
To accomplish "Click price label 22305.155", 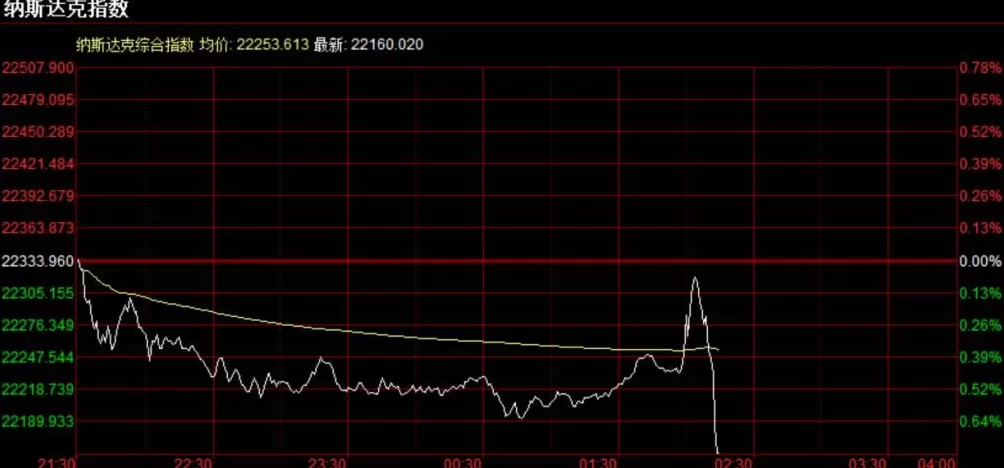I will click(x=38, y=293).
